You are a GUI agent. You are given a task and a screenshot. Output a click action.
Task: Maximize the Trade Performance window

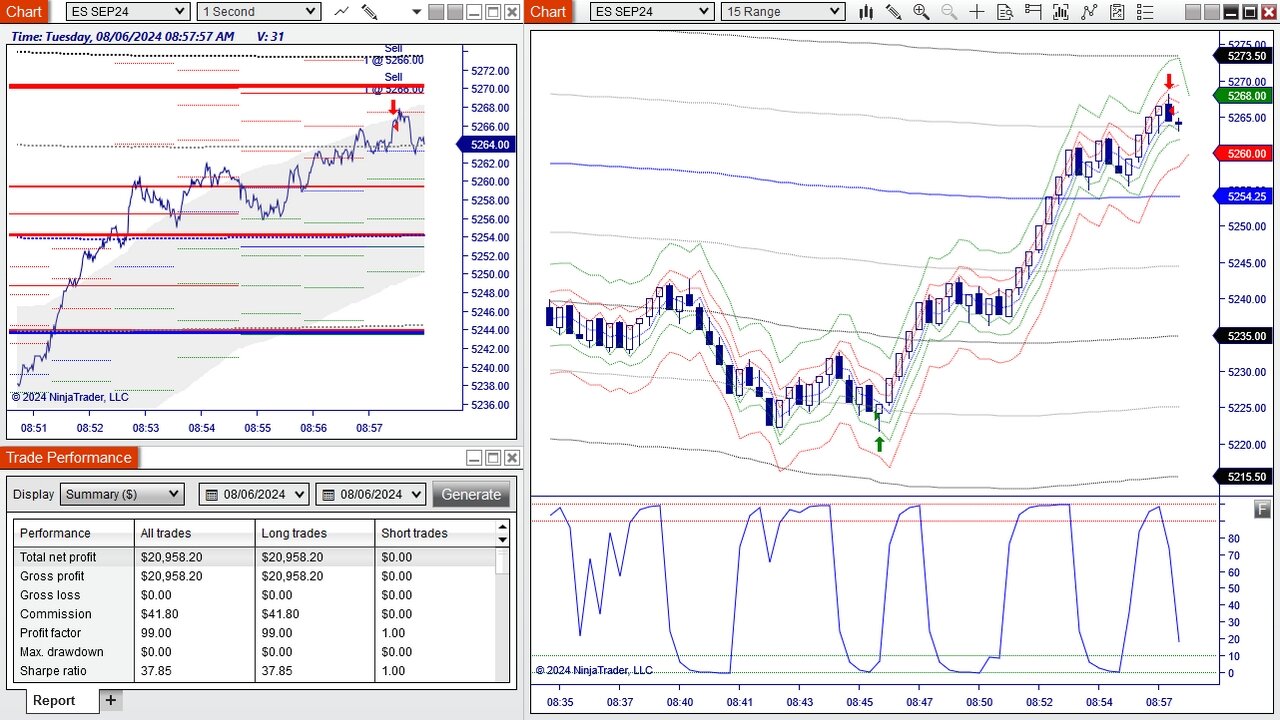[x=492, y=458]
